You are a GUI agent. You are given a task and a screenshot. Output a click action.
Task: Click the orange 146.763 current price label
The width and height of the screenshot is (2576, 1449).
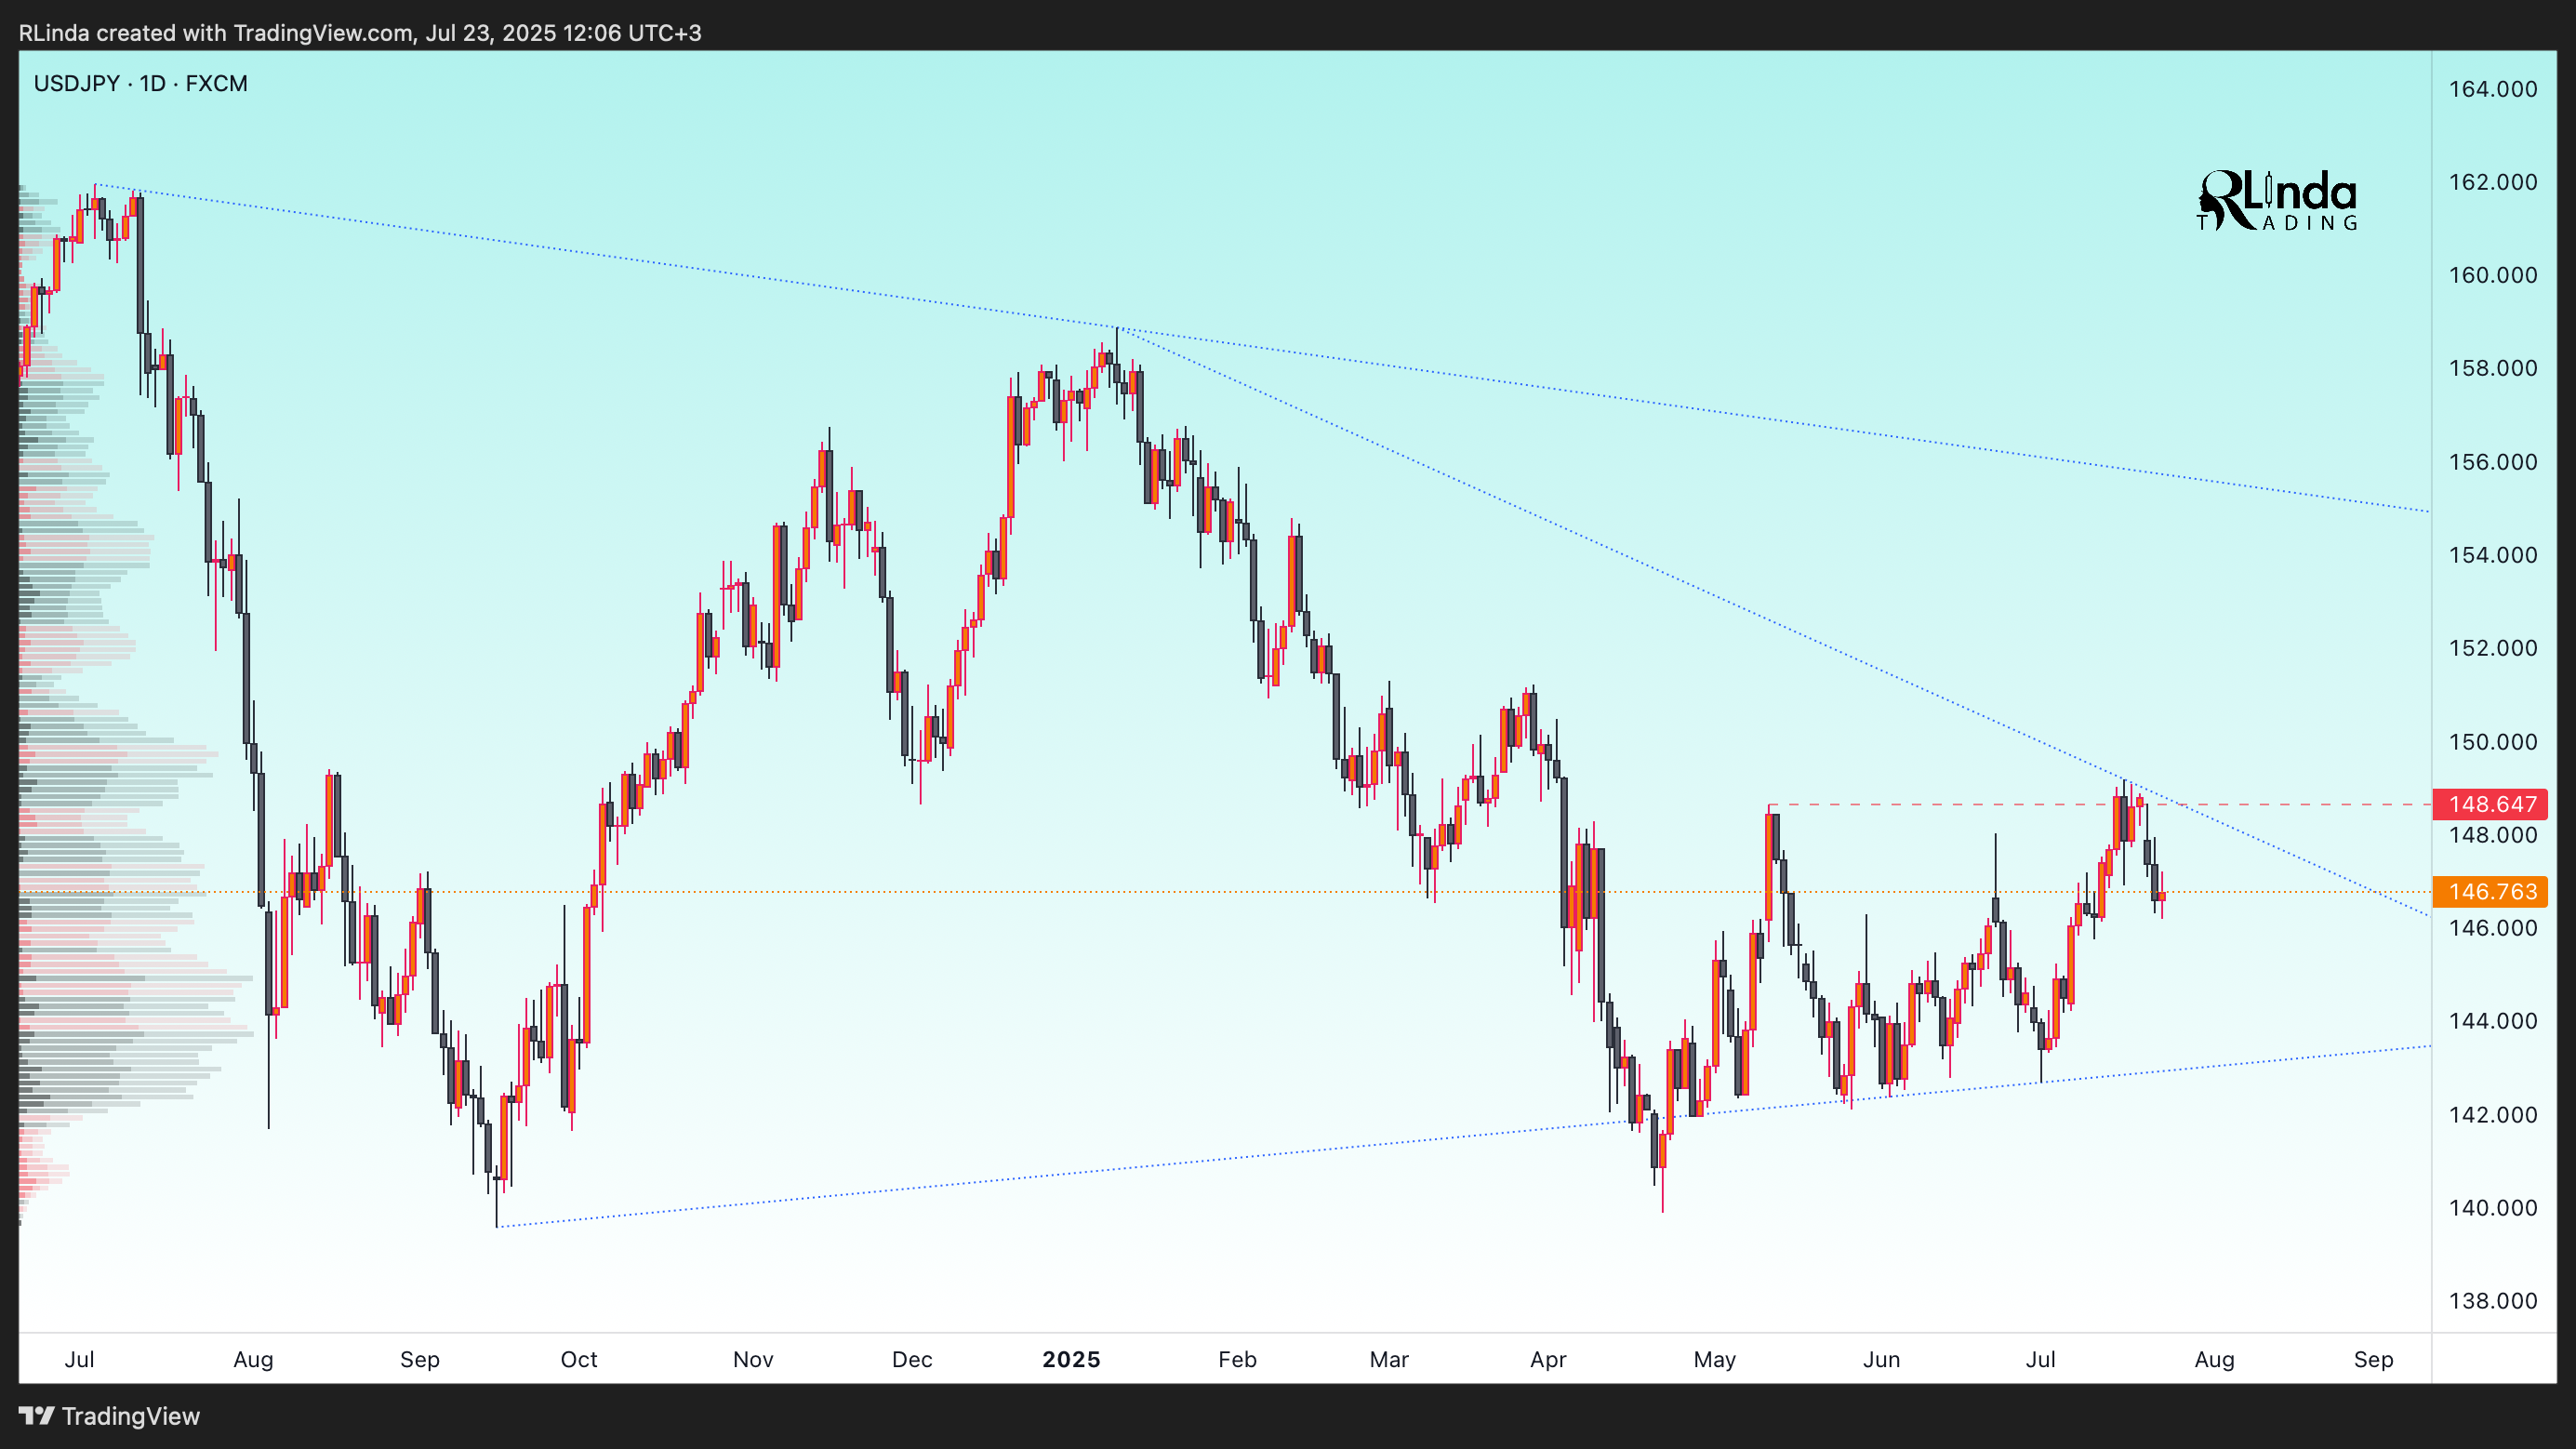pyautogui.click(x=2490, y=892)
